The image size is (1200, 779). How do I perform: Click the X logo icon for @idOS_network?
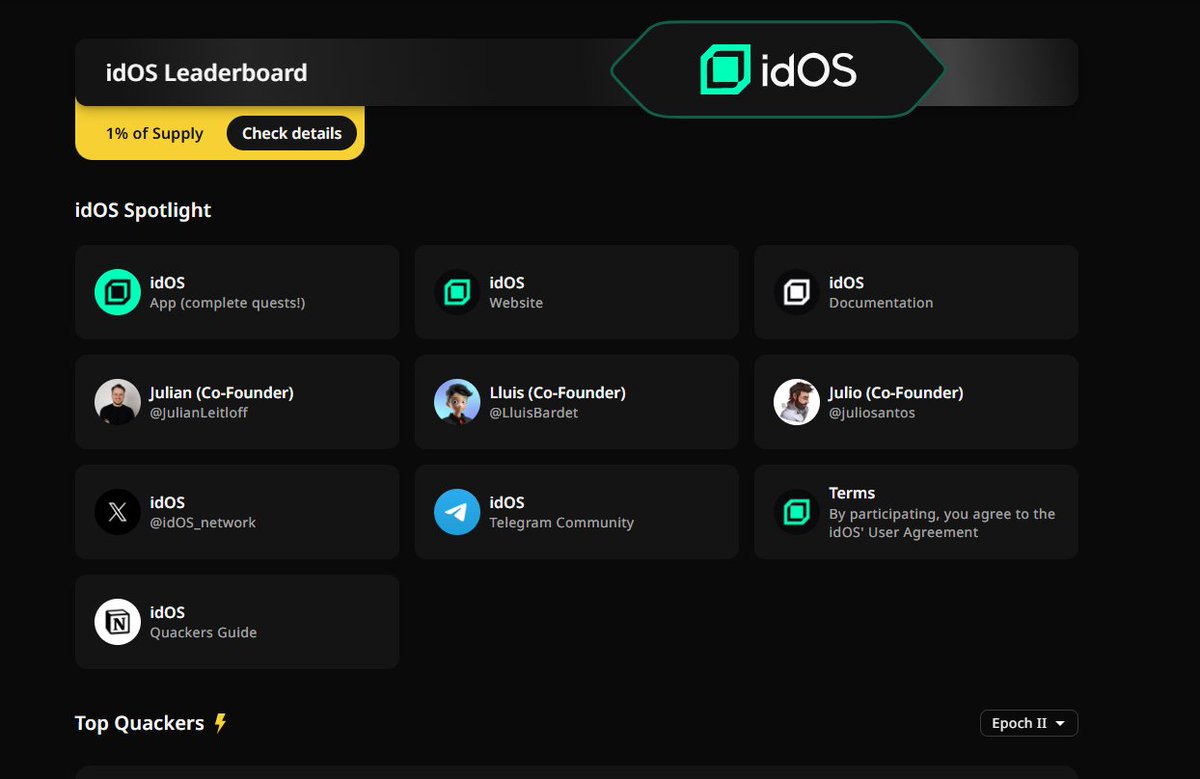click(x=117, y=512)
